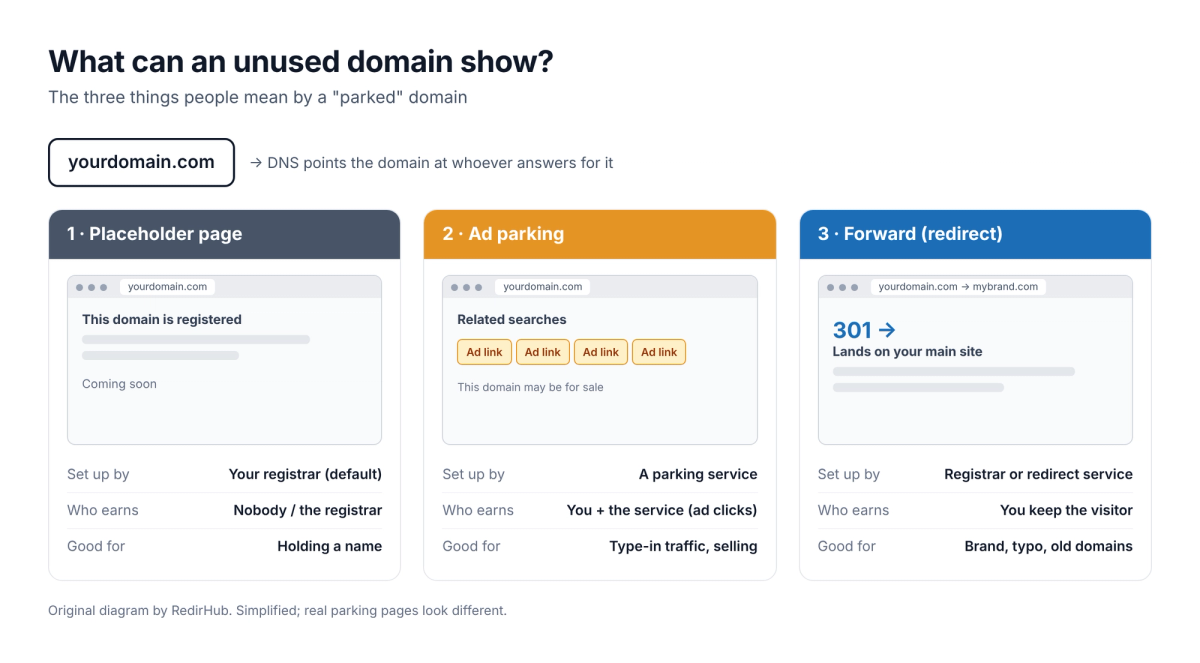Click 'Type-in traffic, selling' value
Screen dimensions: 1200x663
click(683, 546)
